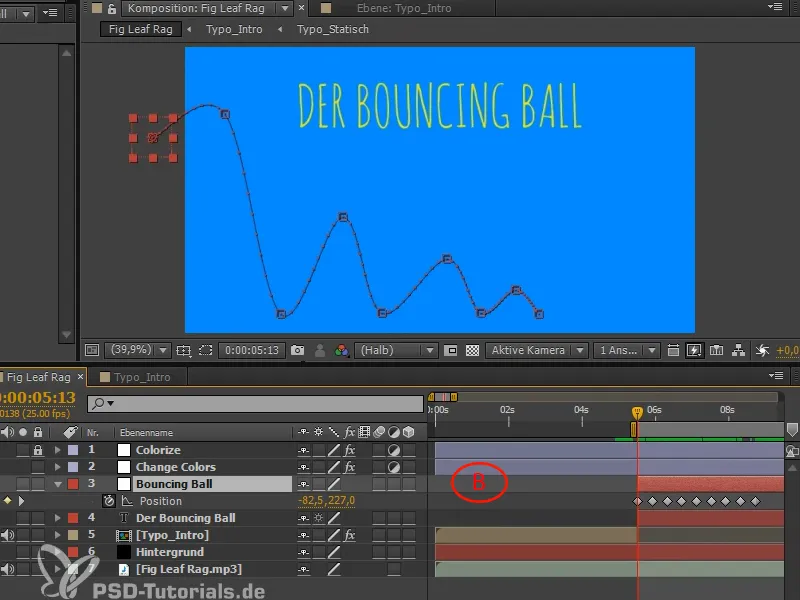The height and width of the screenshot is (600, 800).
Task: Collapse the Bouncing Ball layer properties
Action: coord(58,484)
